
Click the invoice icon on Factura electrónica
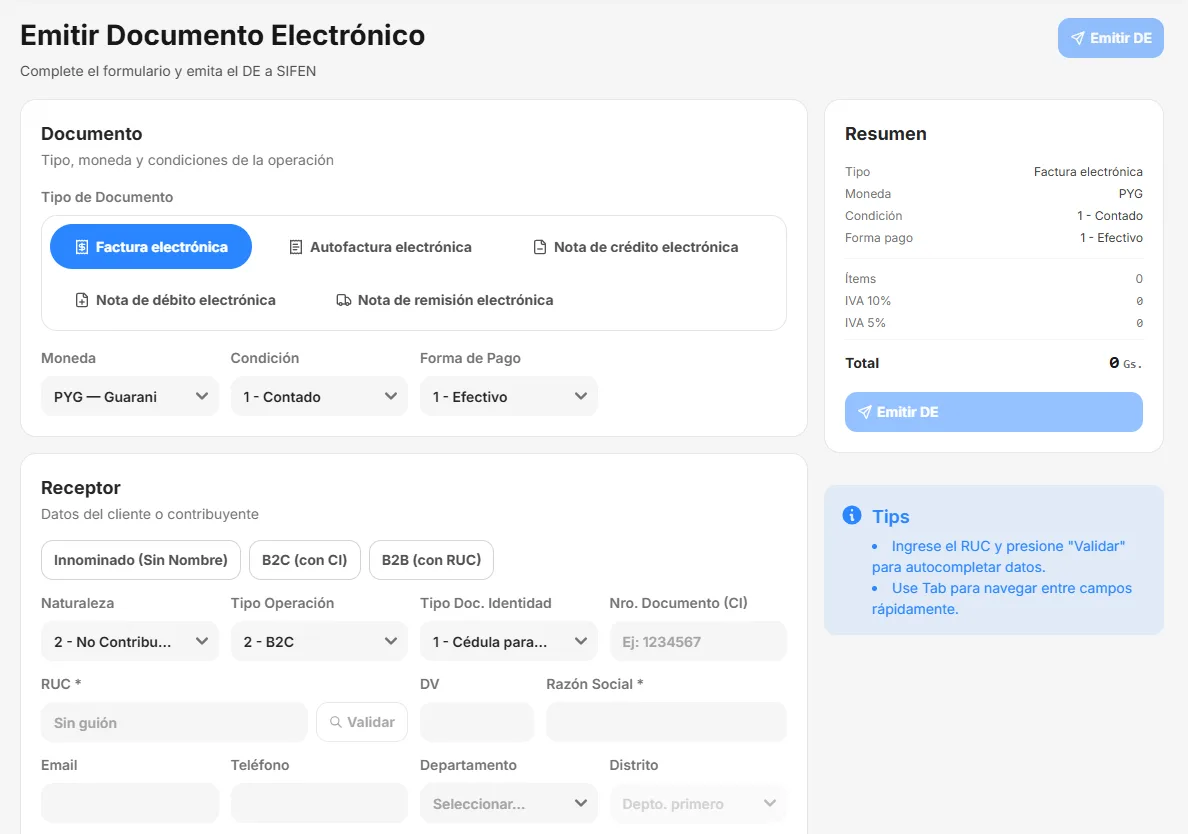pyautogui.click(x=82, y=247)
